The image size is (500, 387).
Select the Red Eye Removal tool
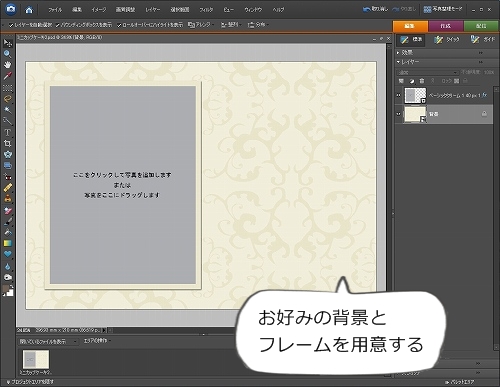pos(7,177)
